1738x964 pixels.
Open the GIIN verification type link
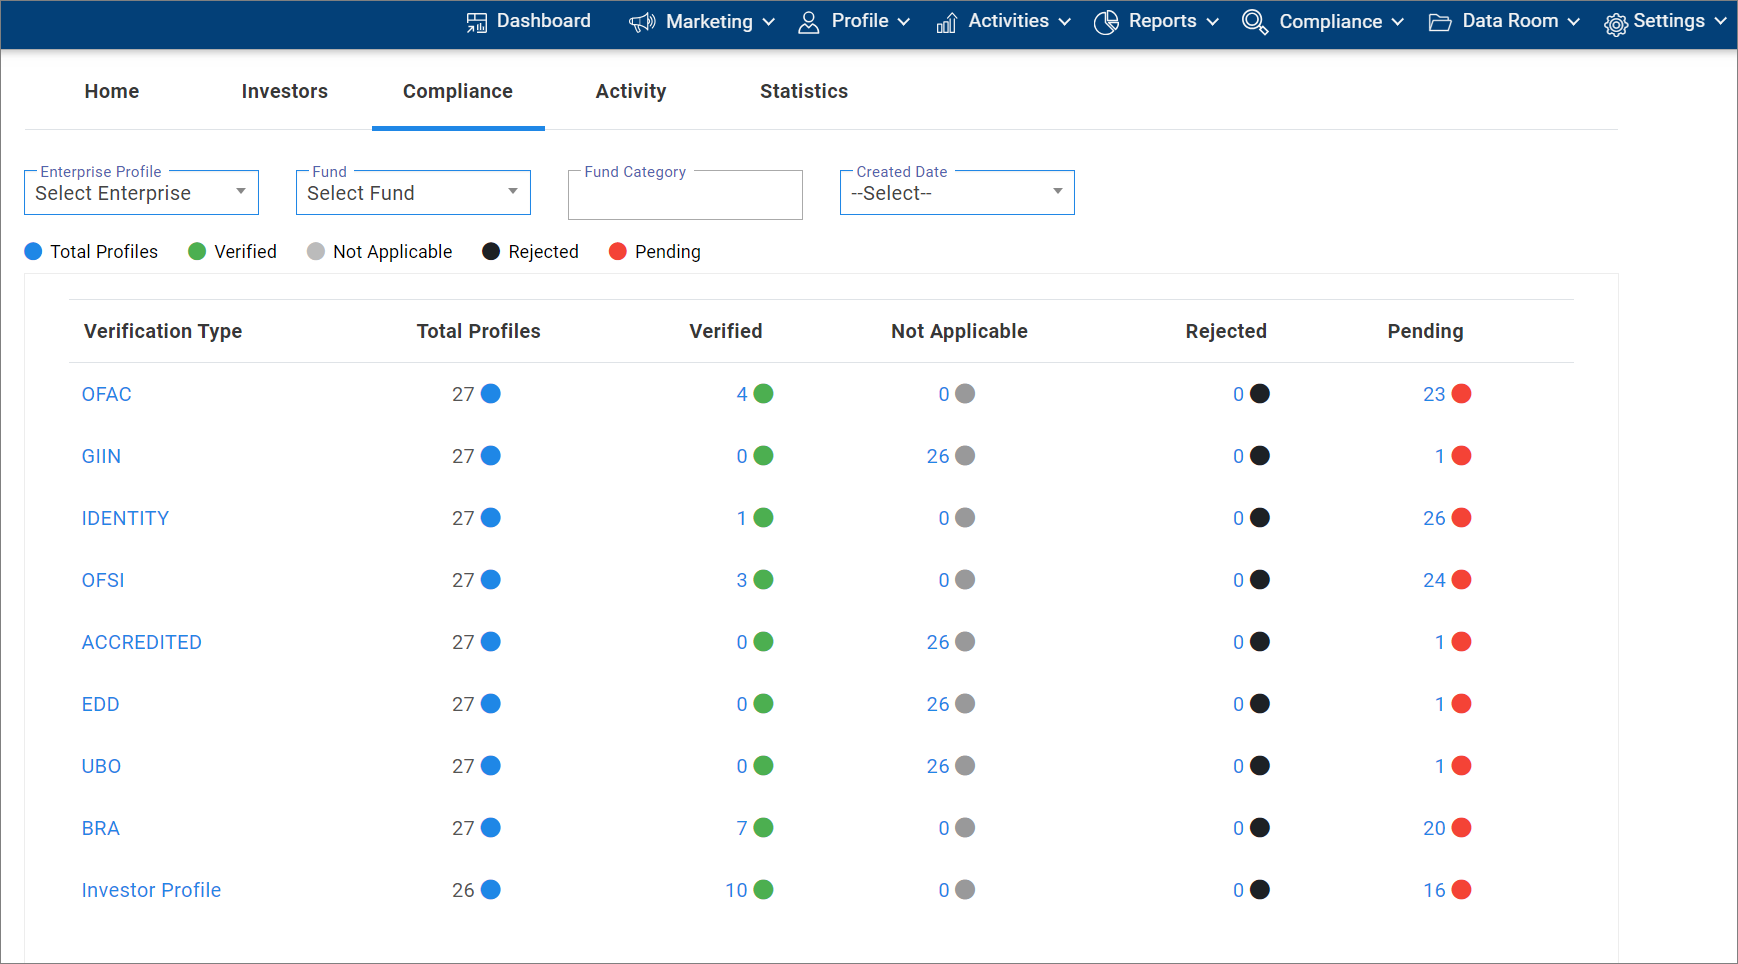101,456
